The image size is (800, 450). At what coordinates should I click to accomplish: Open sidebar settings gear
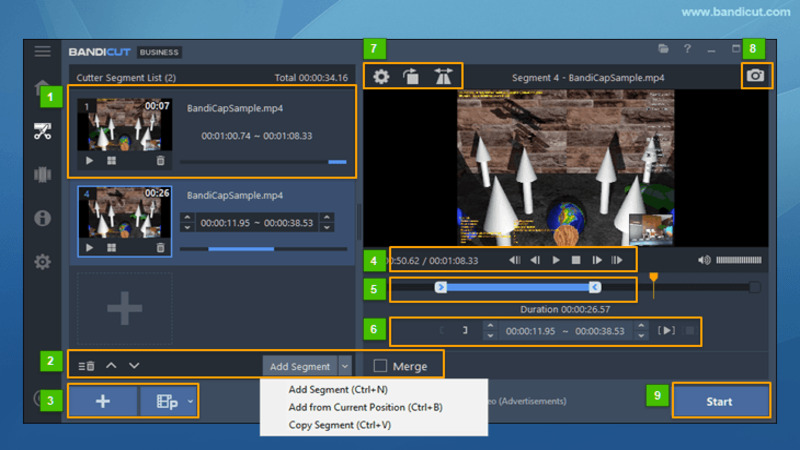[x=42, y=262]
